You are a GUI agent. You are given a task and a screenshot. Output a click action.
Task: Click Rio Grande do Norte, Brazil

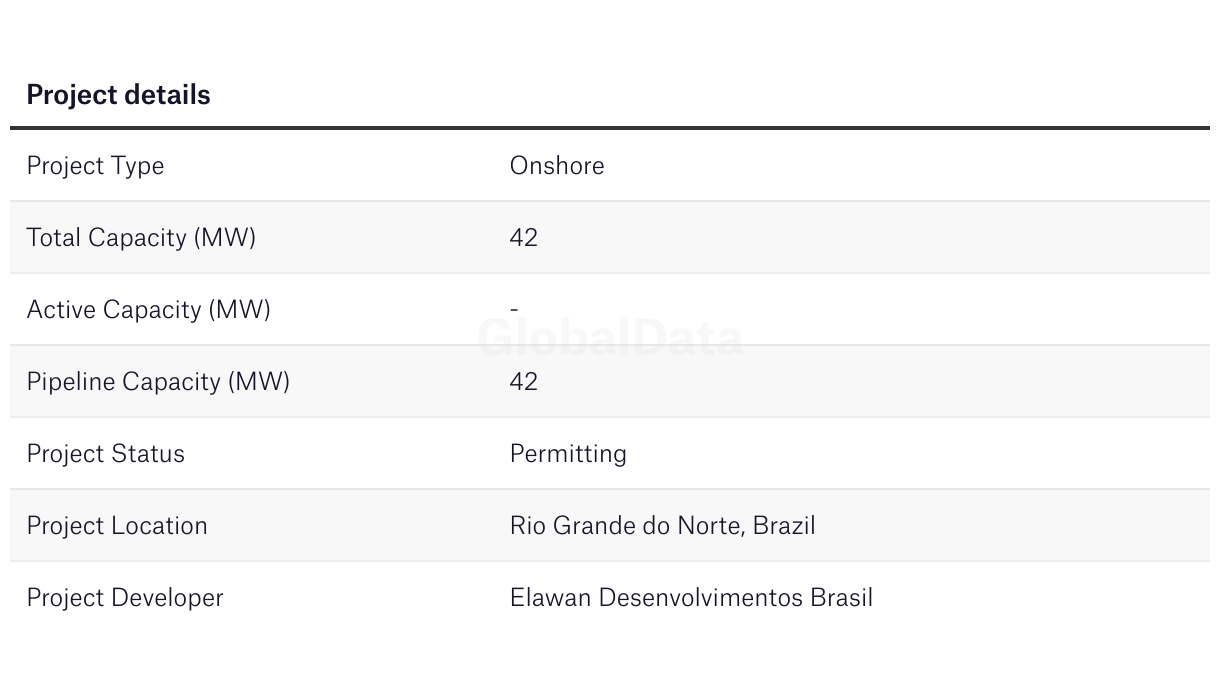coord(663,526)
